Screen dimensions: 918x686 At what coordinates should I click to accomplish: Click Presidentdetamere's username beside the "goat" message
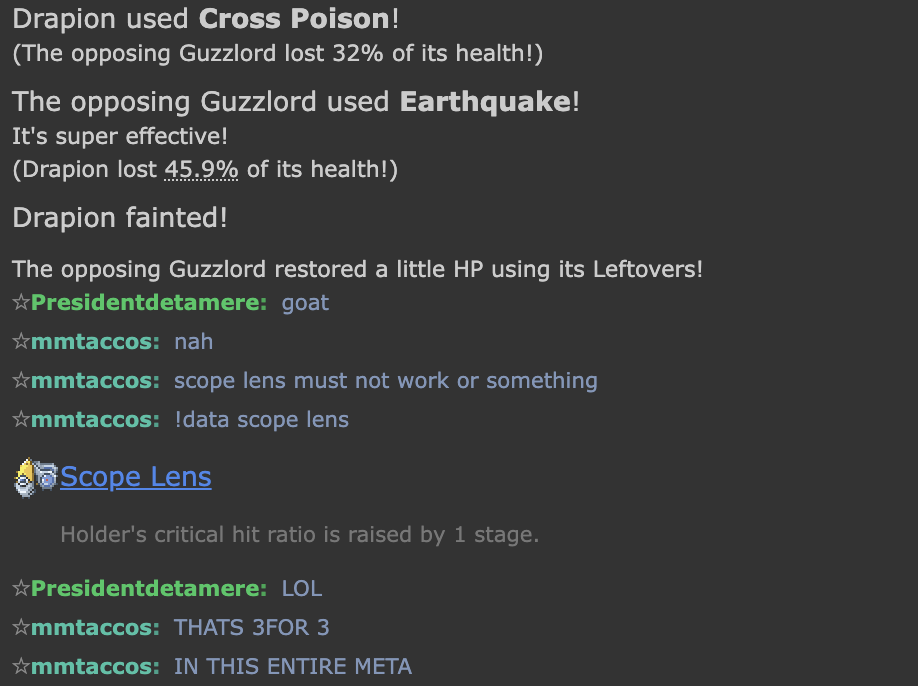148,303
